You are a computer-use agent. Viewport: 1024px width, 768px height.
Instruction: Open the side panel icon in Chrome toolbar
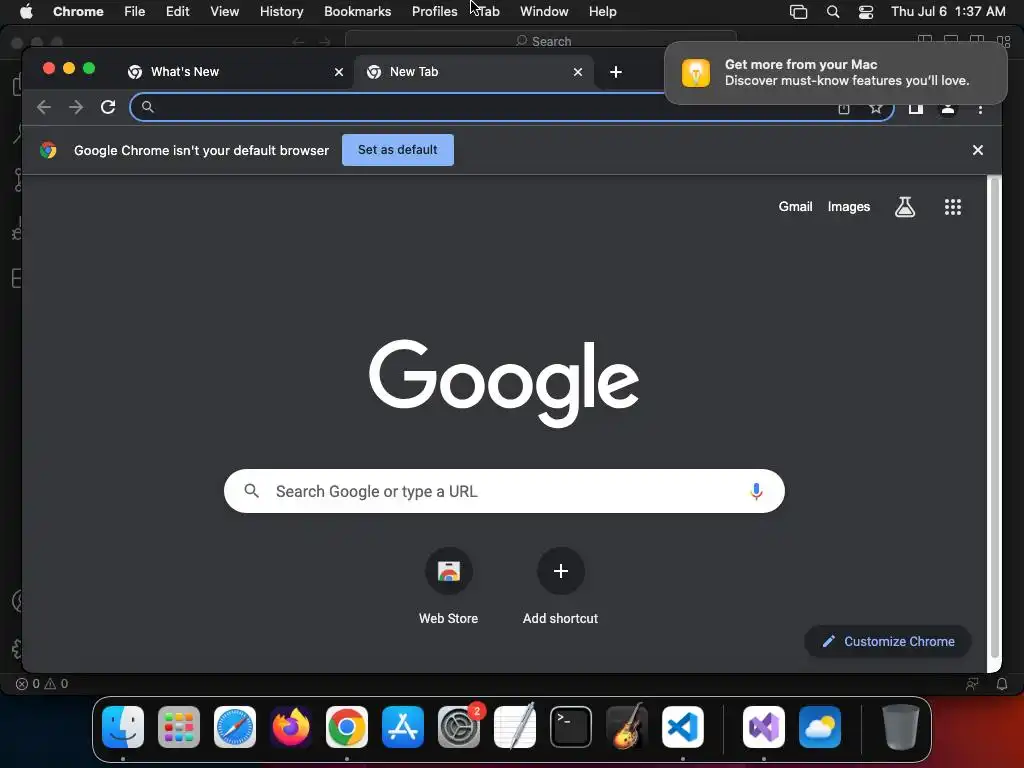pyautogui.click(x=916, y=108)
